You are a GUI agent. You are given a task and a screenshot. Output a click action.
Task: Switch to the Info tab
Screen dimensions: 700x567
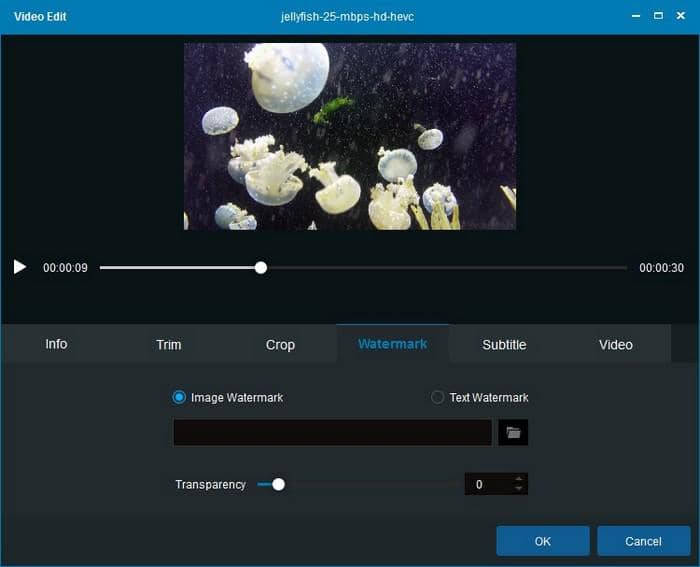[x=56, y=344]
